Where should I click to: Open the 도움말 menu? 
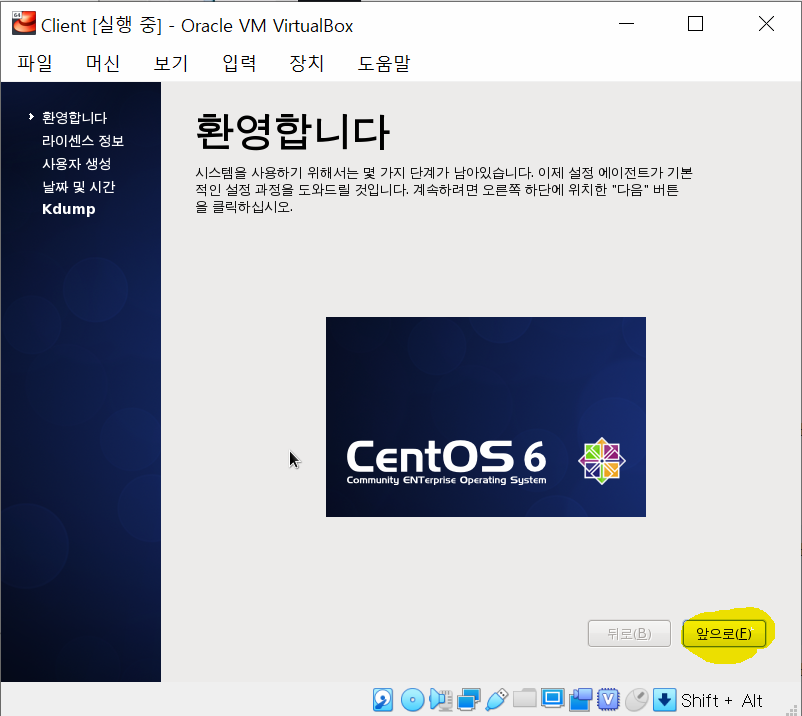[384, 63]
